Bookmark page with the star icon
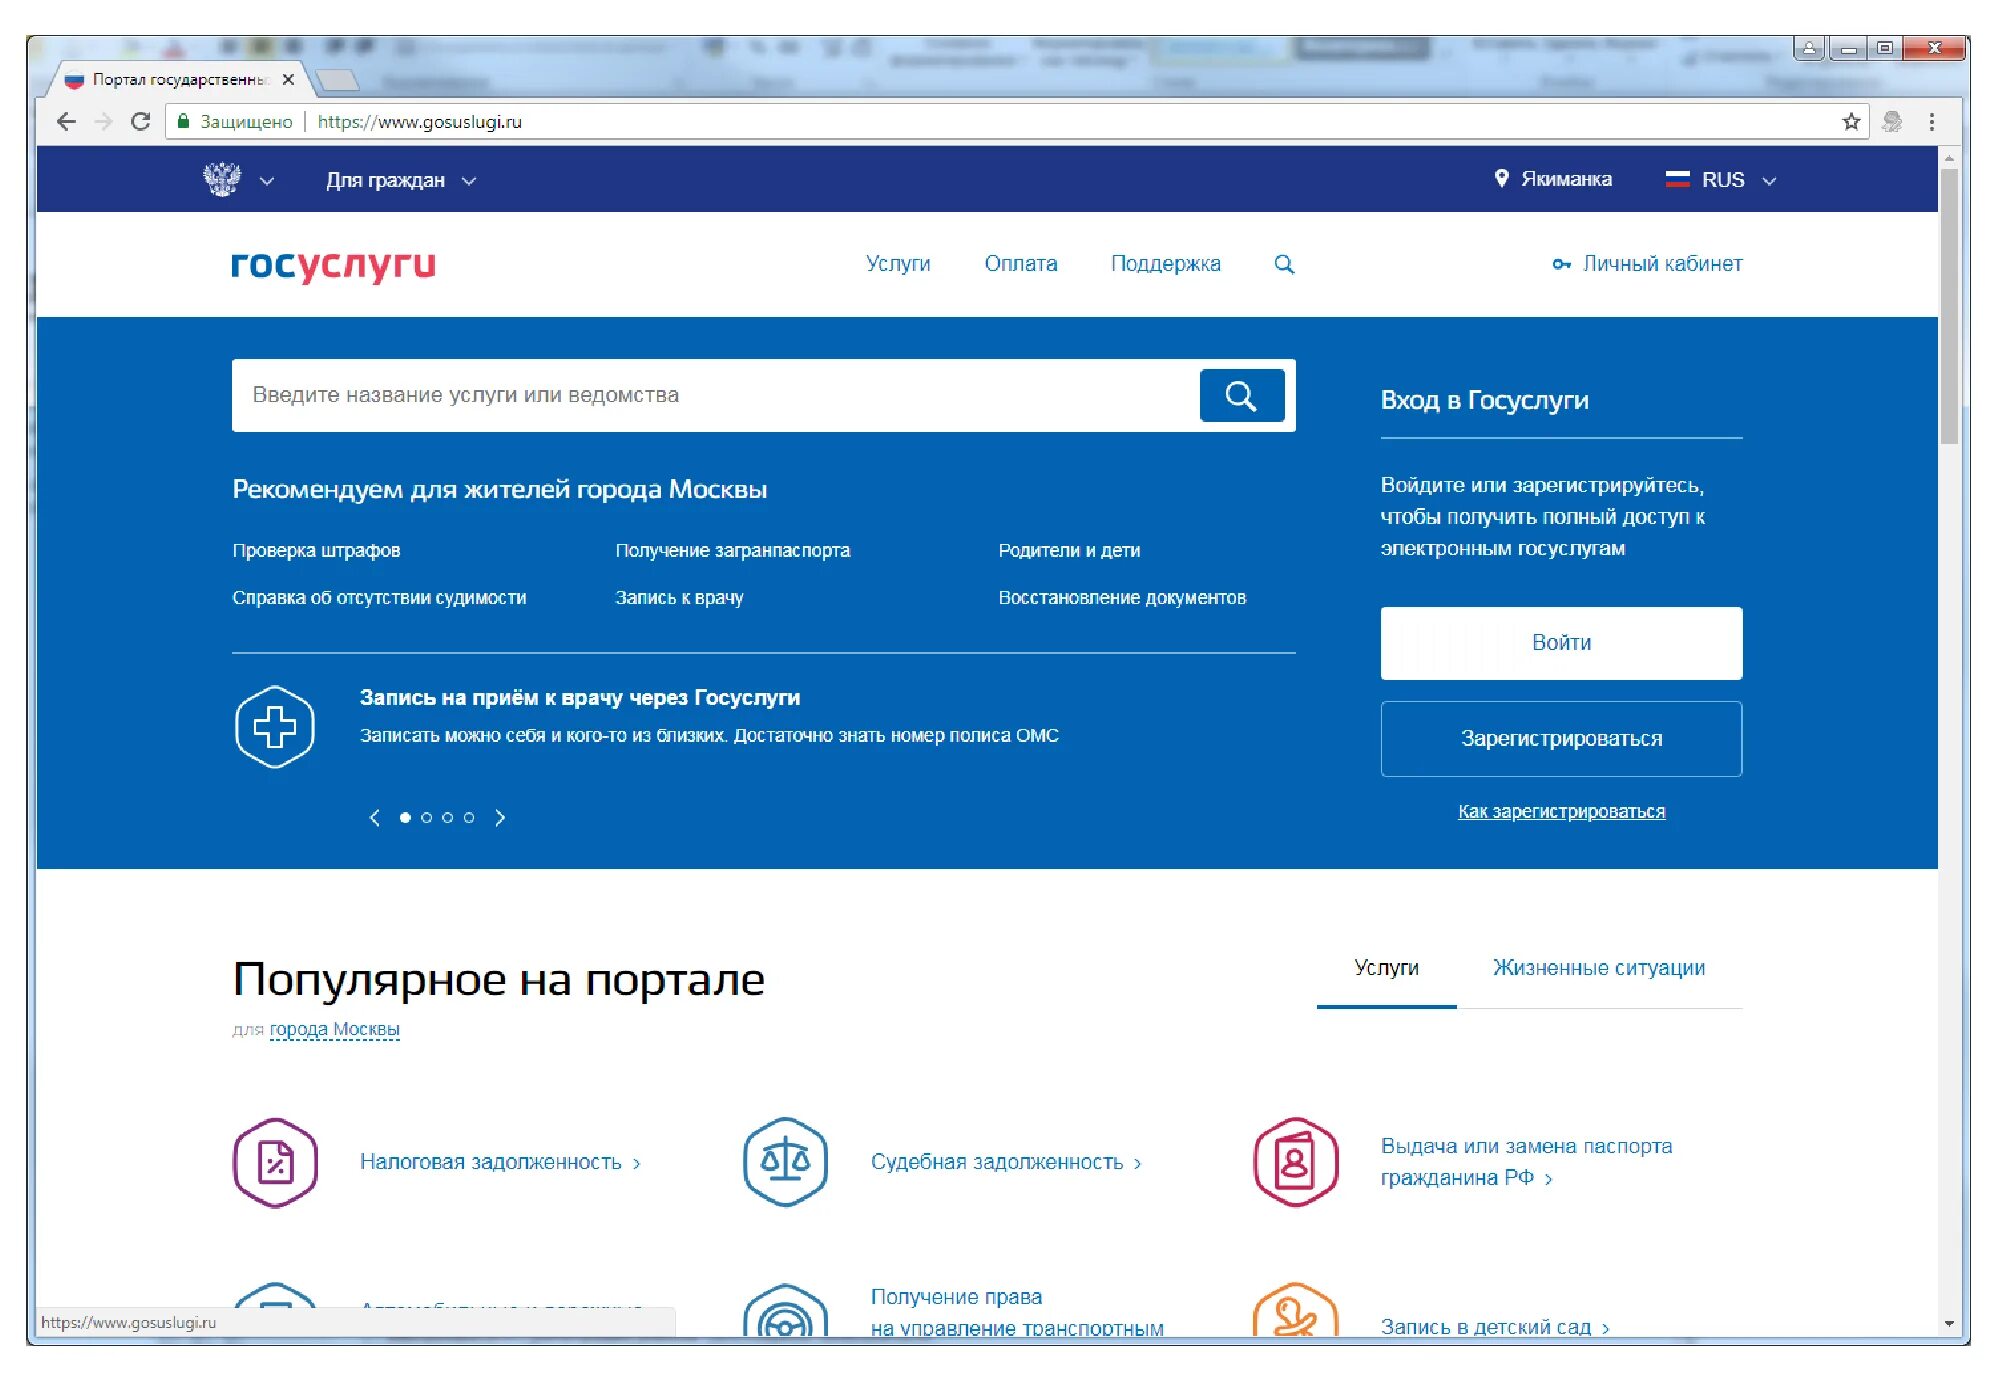The width and height of the screenshot is (1991, 1378). 1851,121
